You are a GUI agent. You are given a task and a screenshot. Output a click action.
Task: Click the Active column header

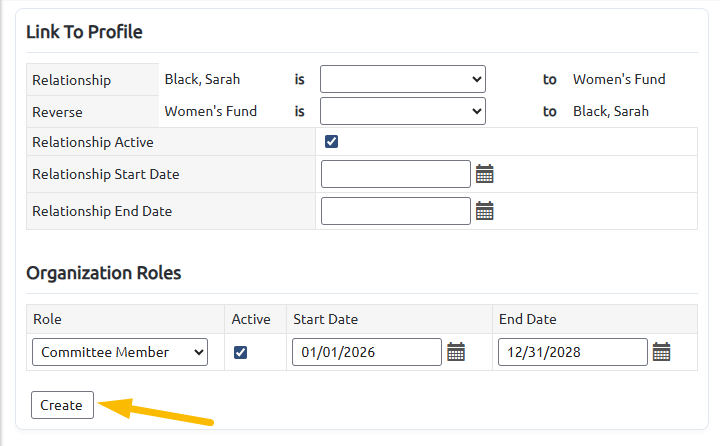click(251, 319)
